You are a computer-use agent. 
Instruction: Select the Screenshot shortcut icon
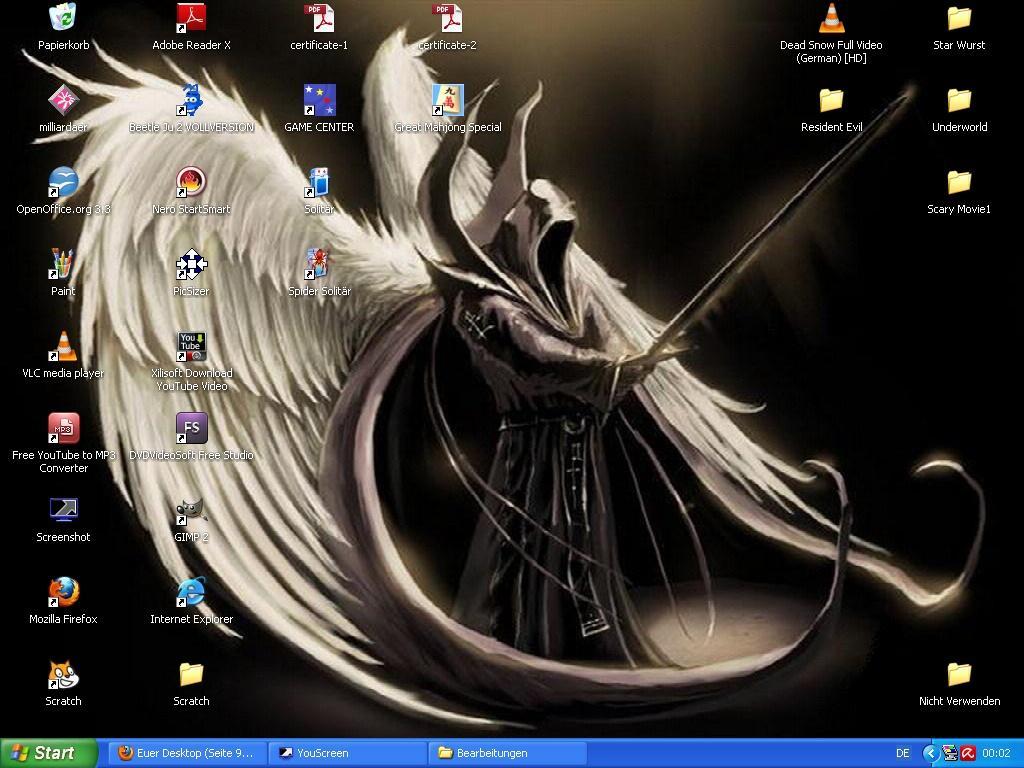point(63,510)
